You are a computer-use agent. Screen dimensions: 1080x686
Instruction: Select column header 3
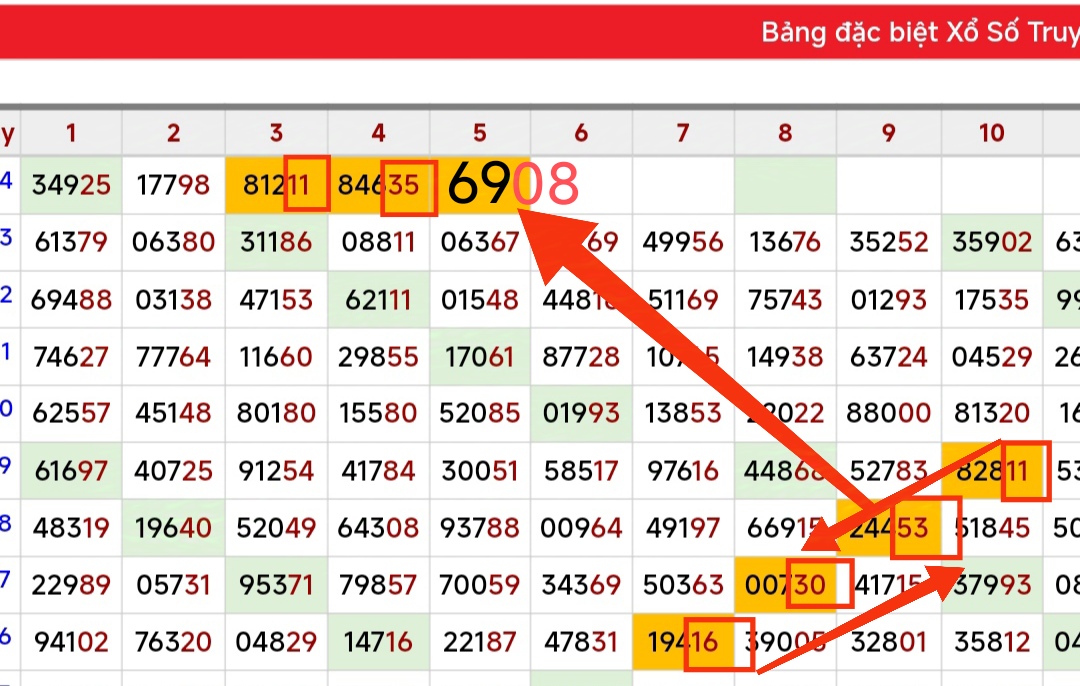276,133
